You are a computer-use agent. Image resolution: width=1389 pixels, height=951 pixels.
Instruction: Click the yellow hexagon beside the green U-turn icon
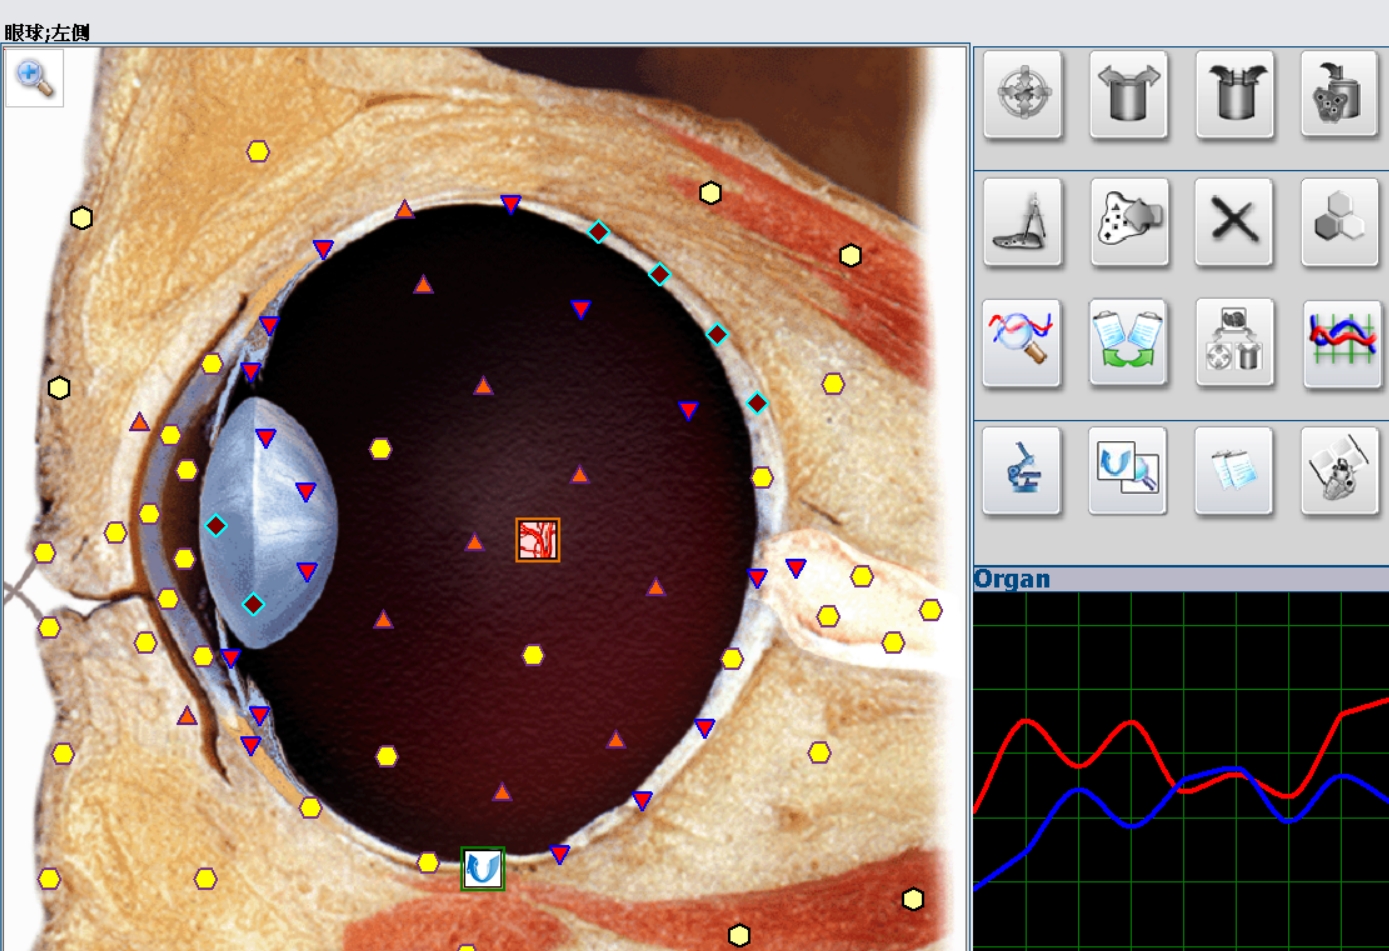tap(428, 862)
